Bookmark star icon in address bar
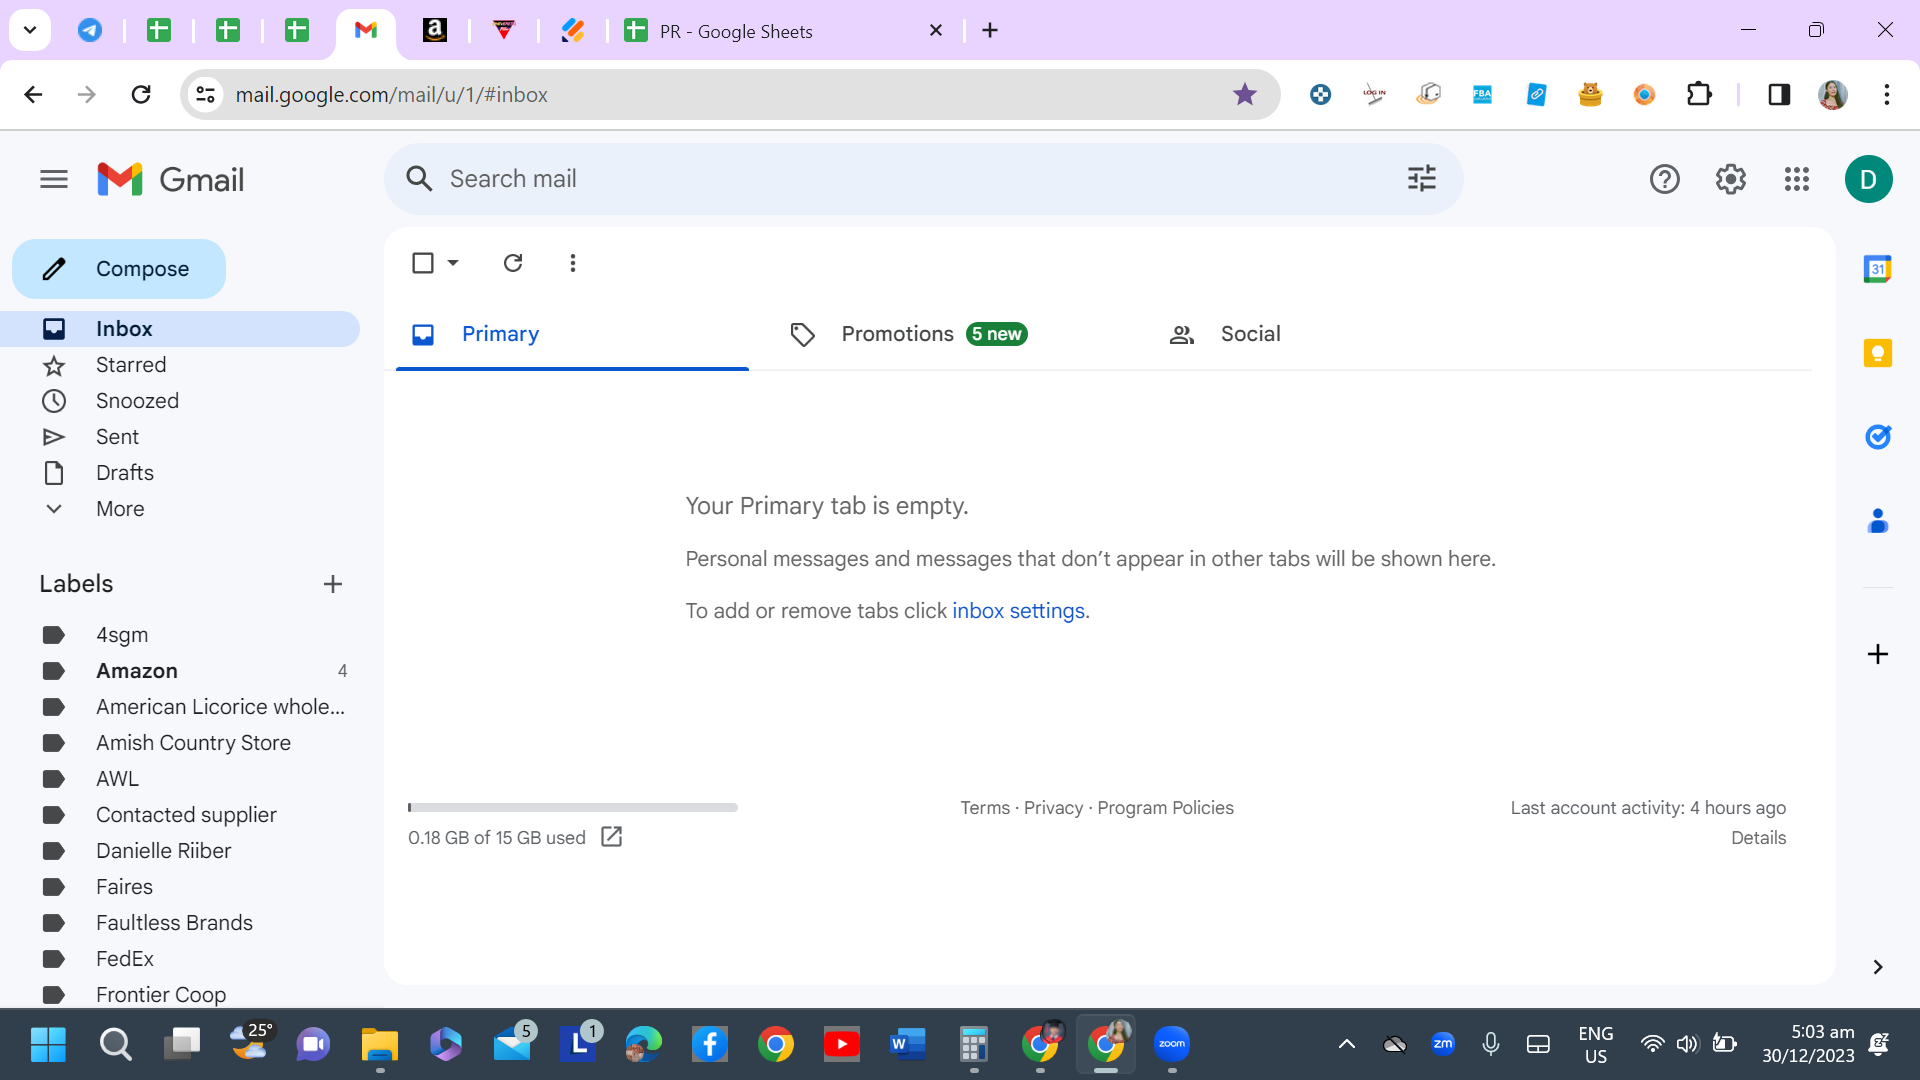This screenshot has height=1080, width=1920. click(x=1244, y=95)
